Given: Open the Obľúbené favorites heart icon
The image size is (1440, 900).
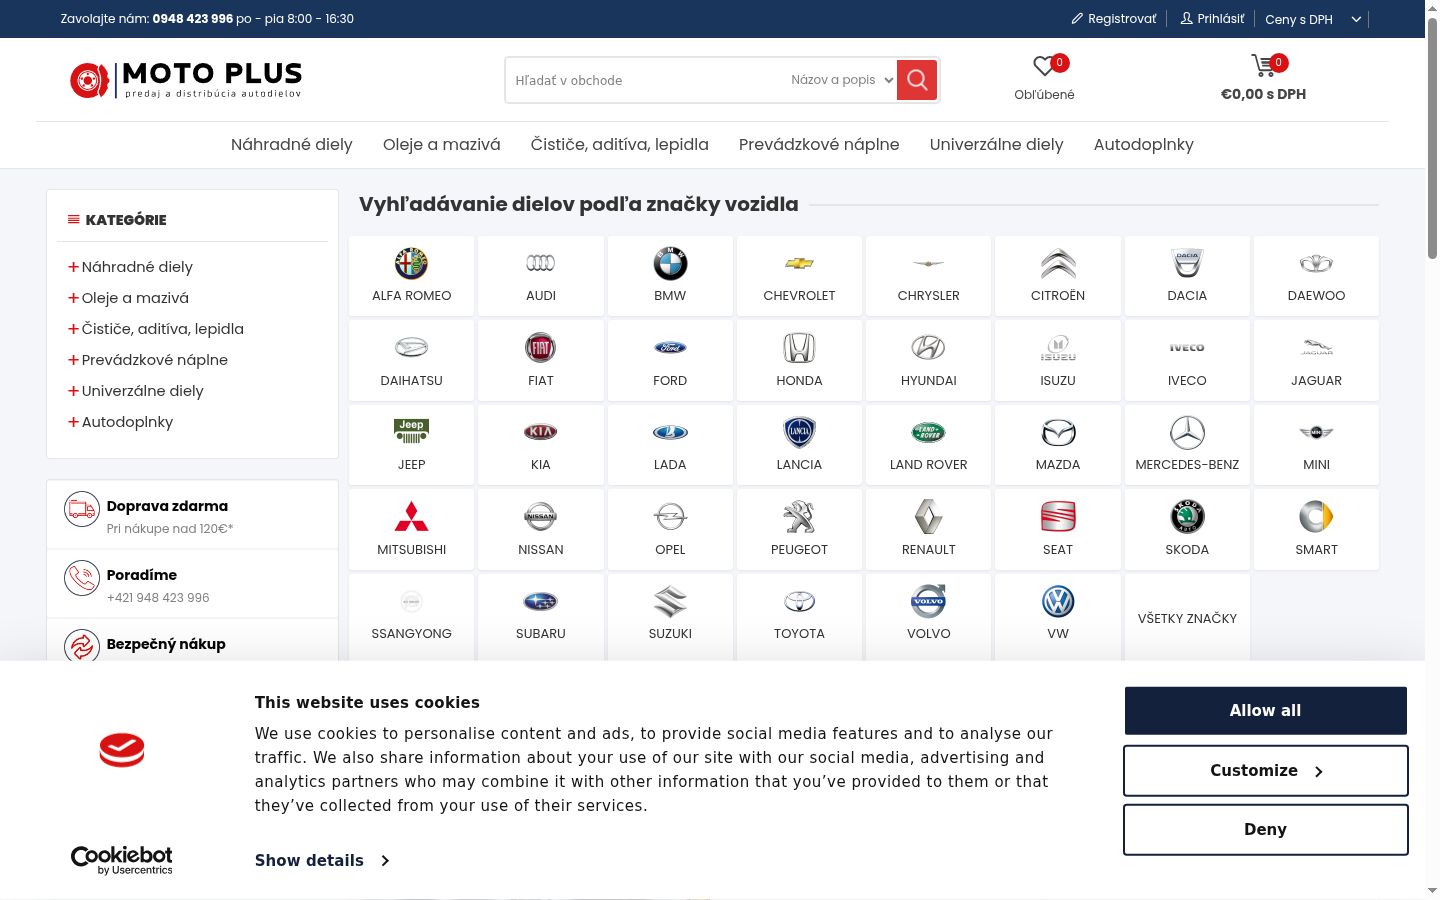Looking at the screenshot, I should (x=1044, y=66).
